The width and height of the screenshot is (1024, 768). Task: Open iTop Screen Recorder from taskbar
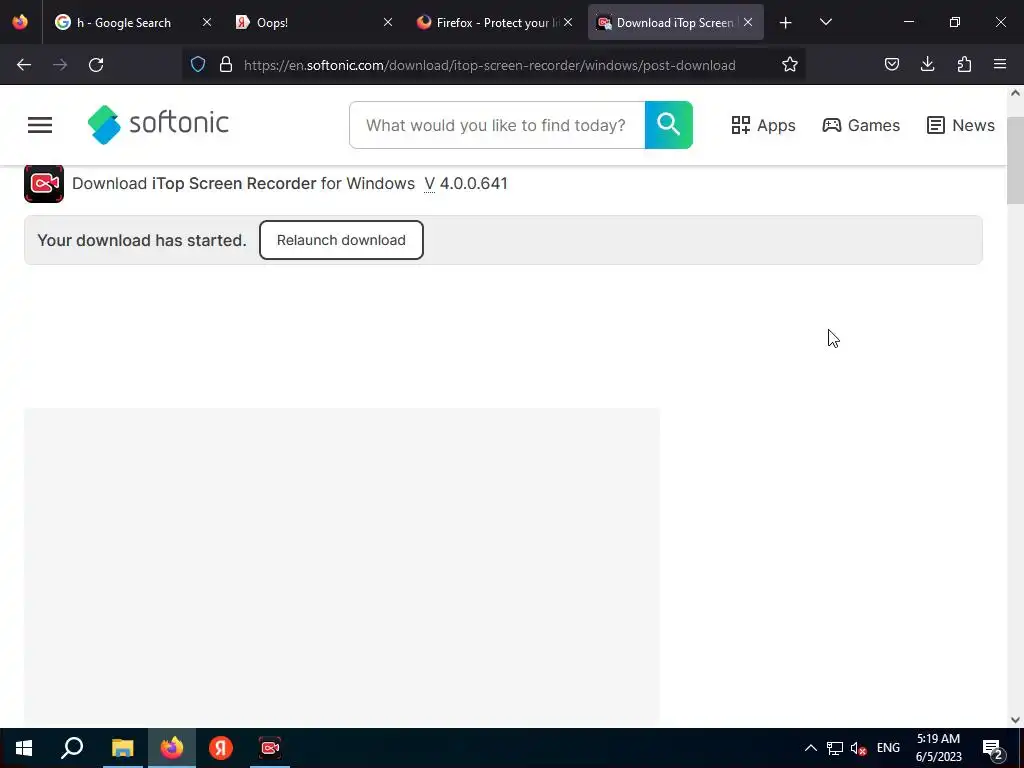[x=270, y=748]
